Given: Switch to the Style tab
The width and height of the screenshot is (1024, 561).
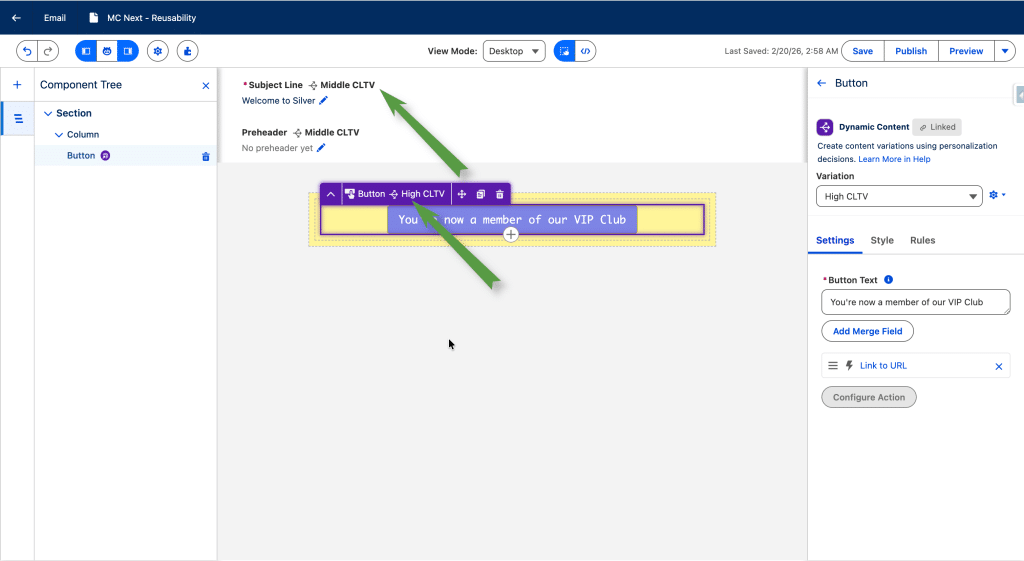Looking at the screenshot, I should (x=882, y=240).
